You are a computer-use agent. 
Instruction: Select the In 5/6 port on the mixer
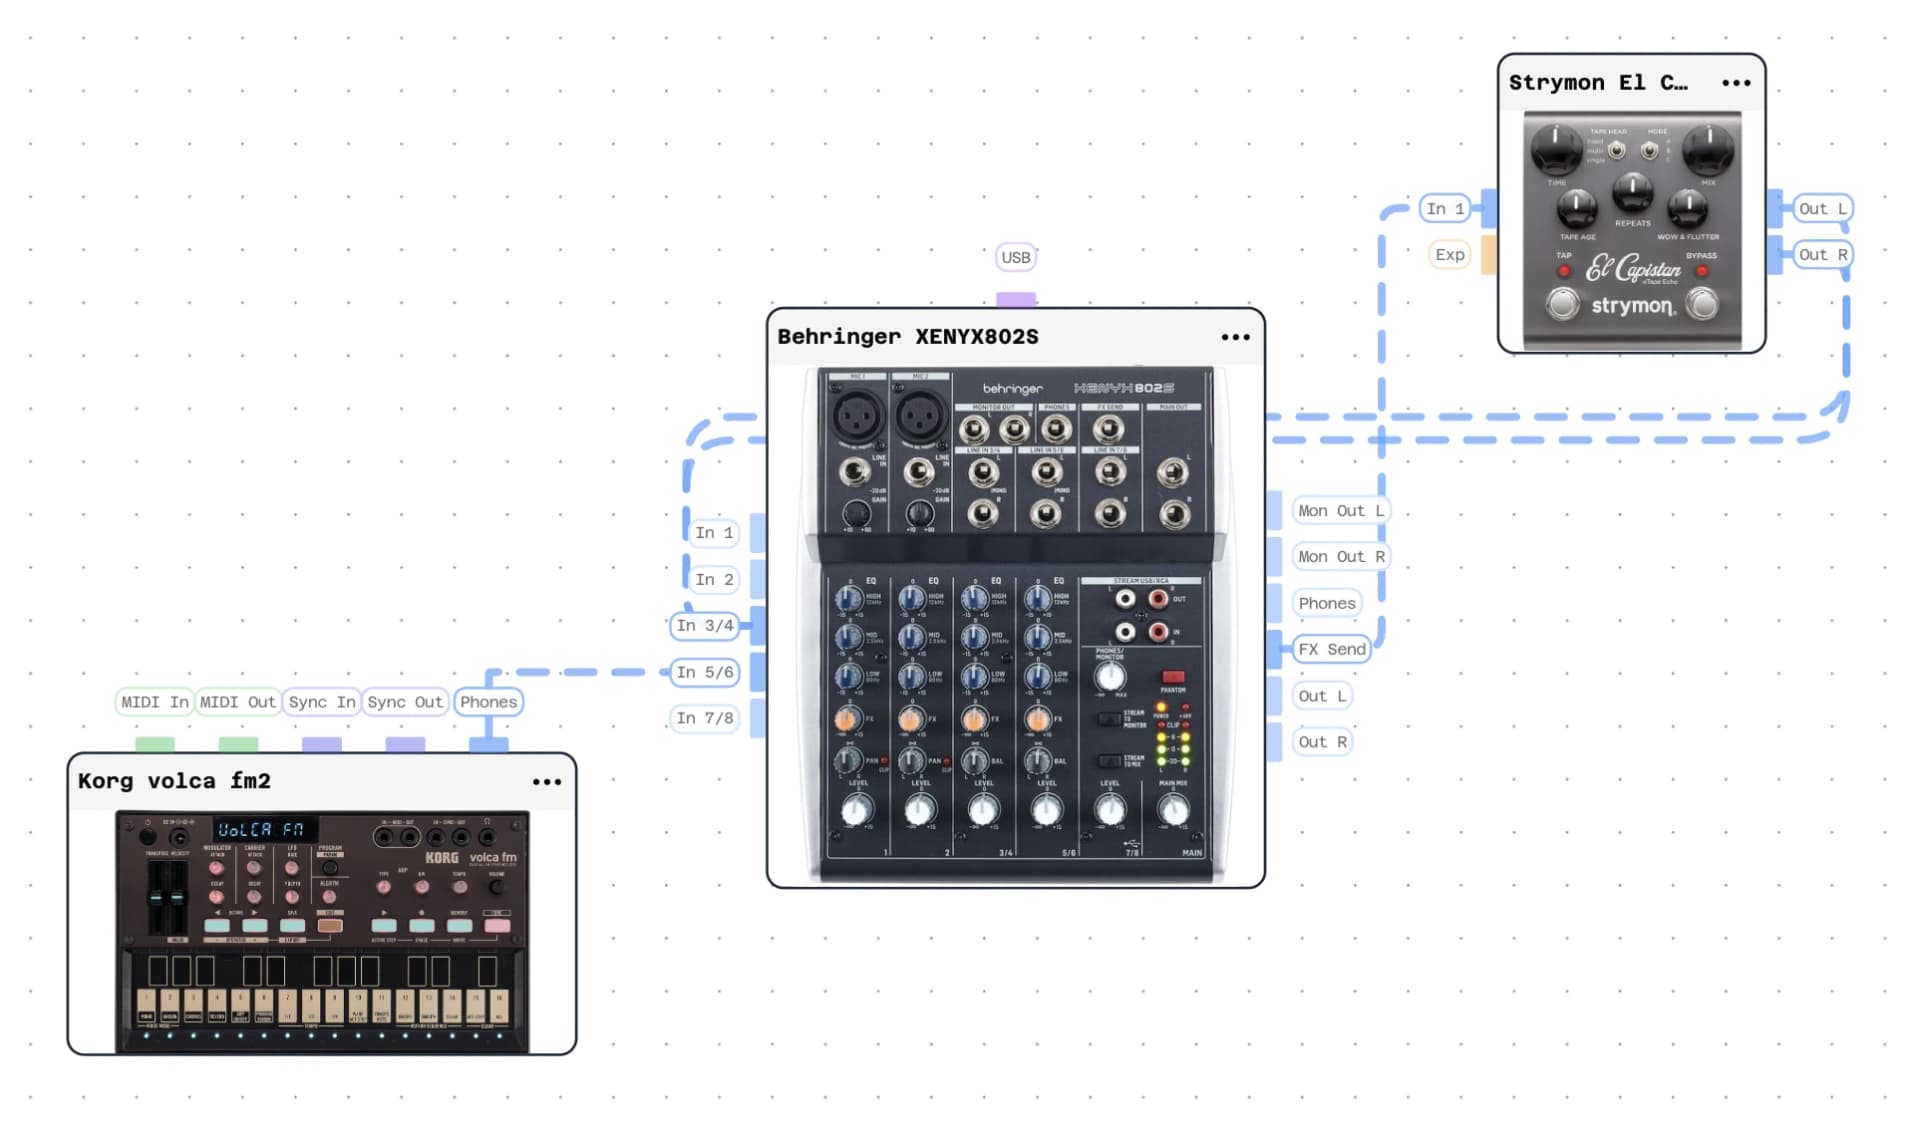(705, 672)
